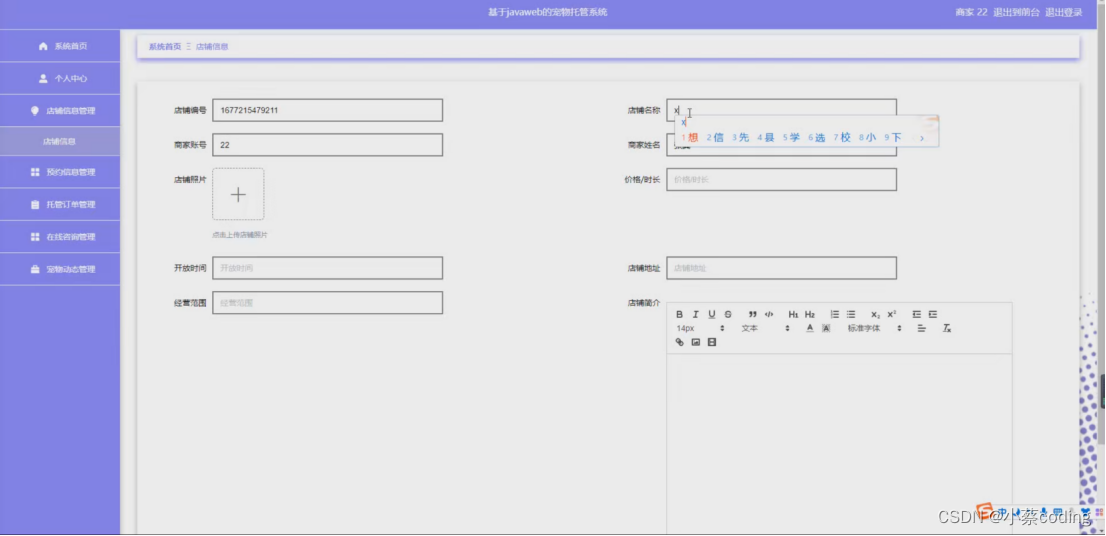Show next page of IME candidates
Image resolution: width=1106 pixels, height=536 pixels.
tap(922, 138)
